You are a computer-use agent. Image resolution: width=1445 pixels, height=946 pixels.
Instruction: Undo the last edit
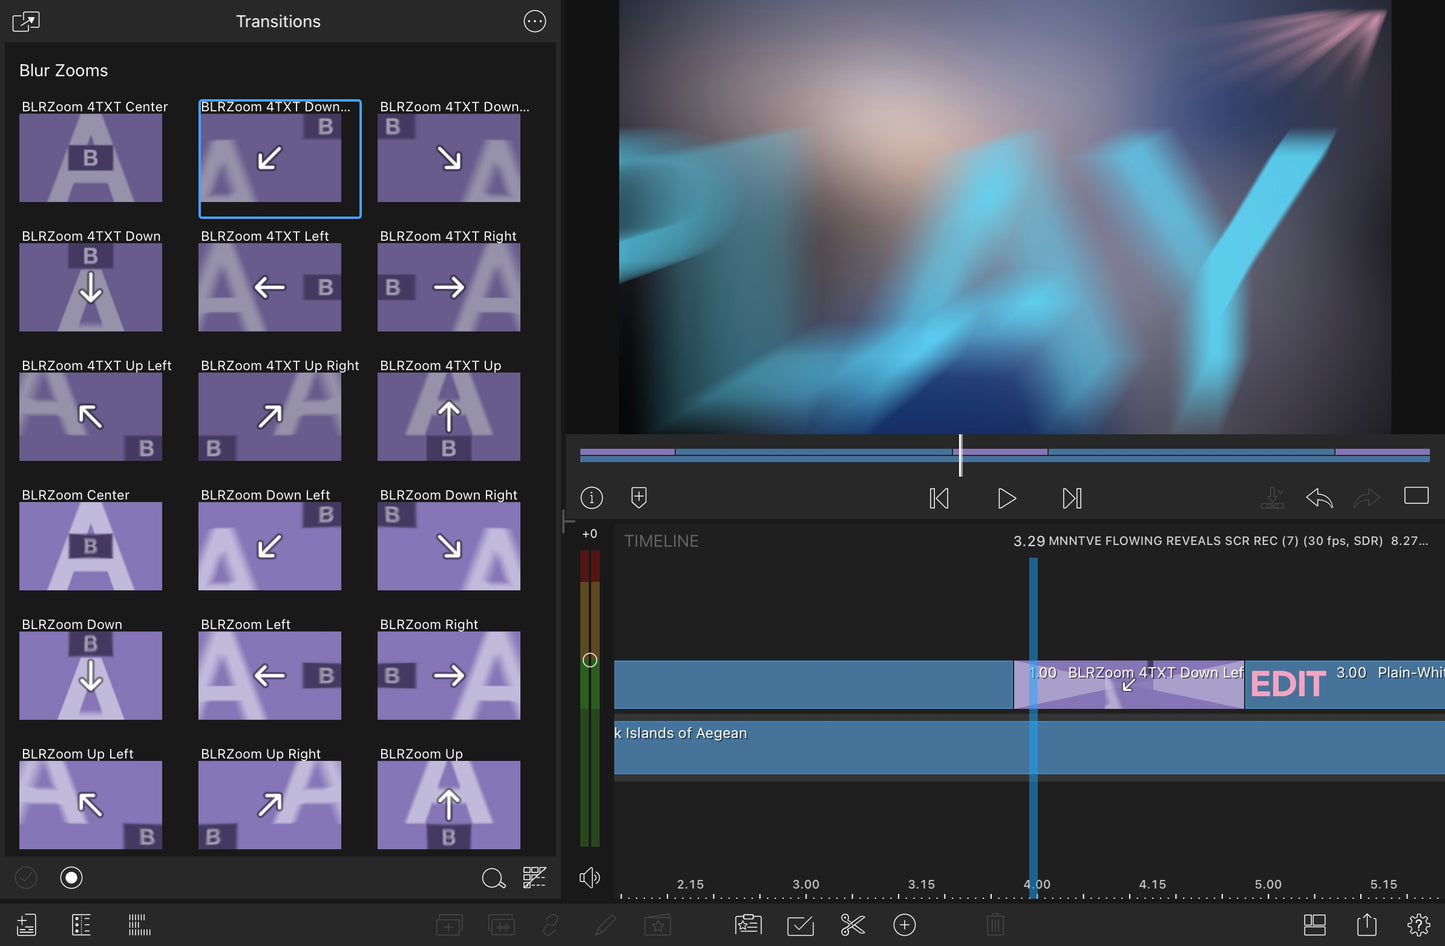[x=1319, y=498]
